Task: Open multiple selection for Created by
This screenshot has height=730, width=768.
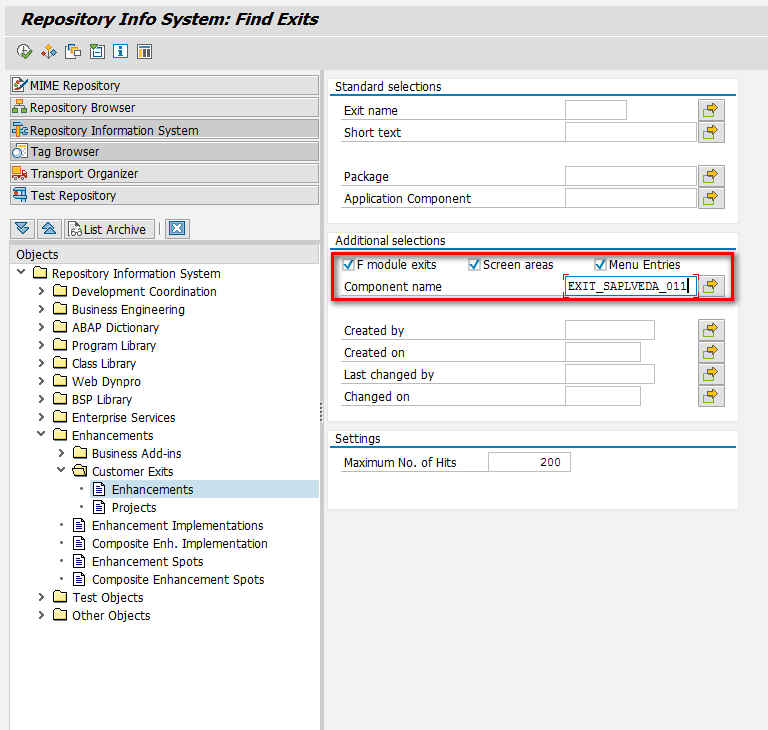Action: 711,330
